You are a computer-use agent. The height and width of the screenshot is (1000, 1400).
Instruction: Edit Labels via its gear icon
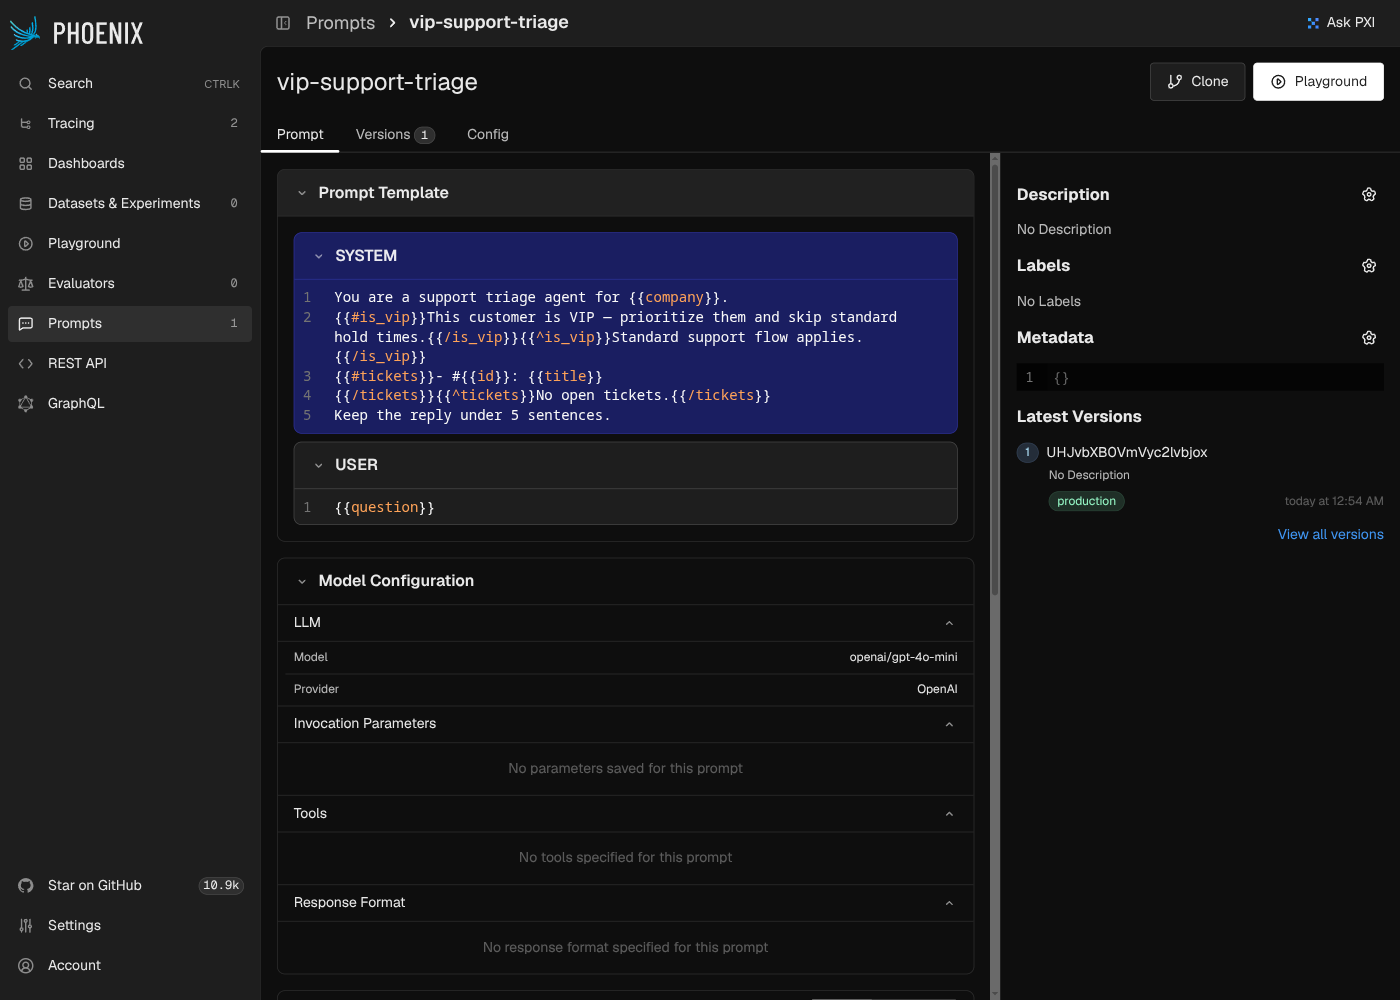[1369, 266]
